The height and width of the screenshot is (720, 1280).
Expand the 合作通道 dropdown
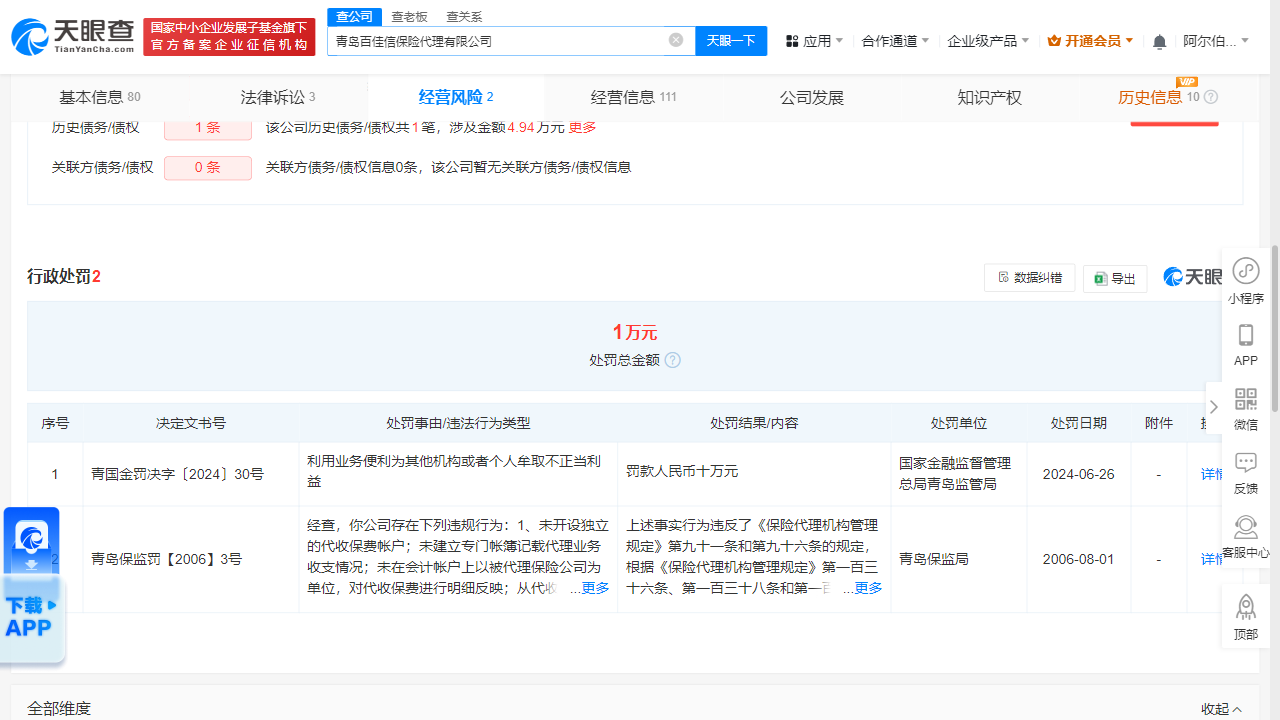895,41
